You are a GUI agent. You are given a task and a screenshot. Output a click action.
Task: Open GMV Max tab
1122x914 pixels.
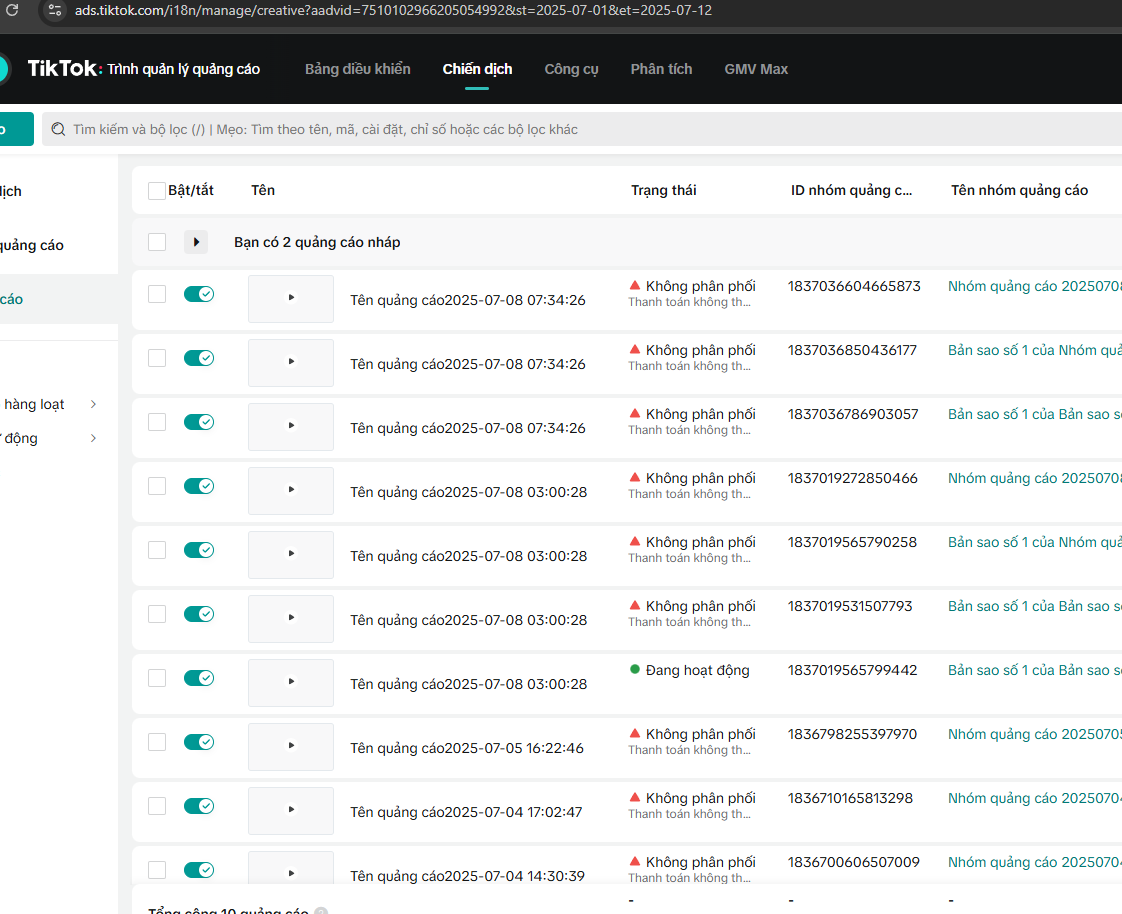[756, 69]
